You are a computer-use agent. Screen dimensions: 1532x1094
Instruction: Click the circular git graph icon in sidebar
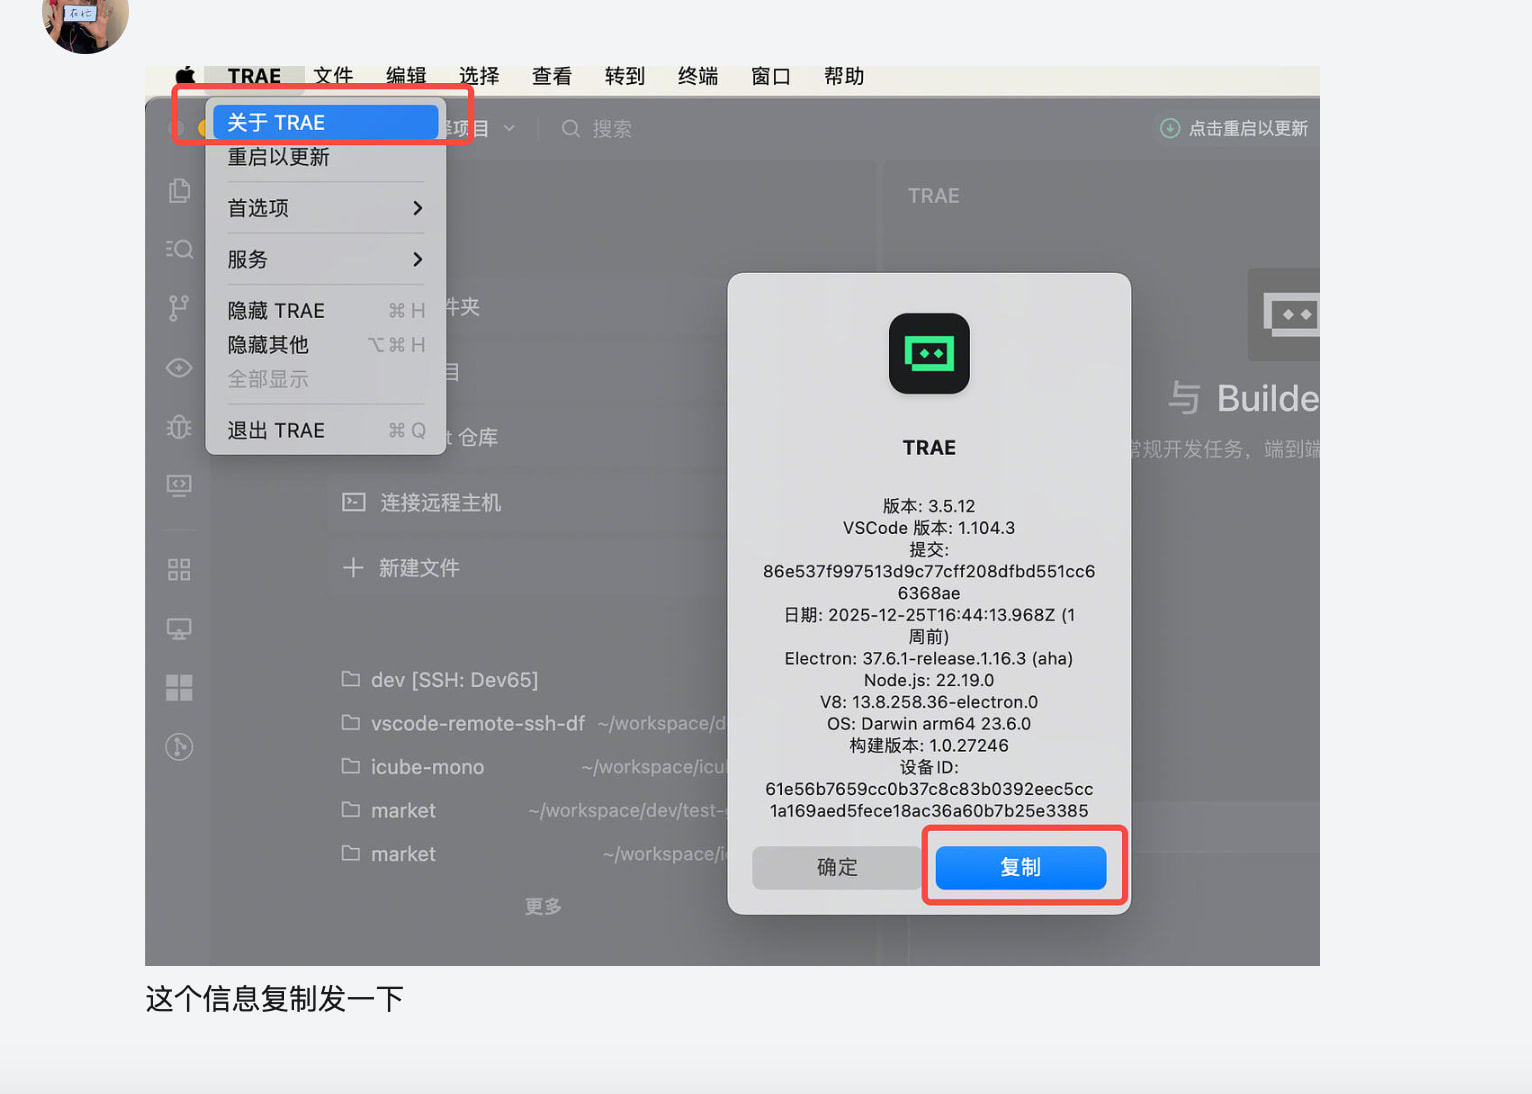point(179,747)
